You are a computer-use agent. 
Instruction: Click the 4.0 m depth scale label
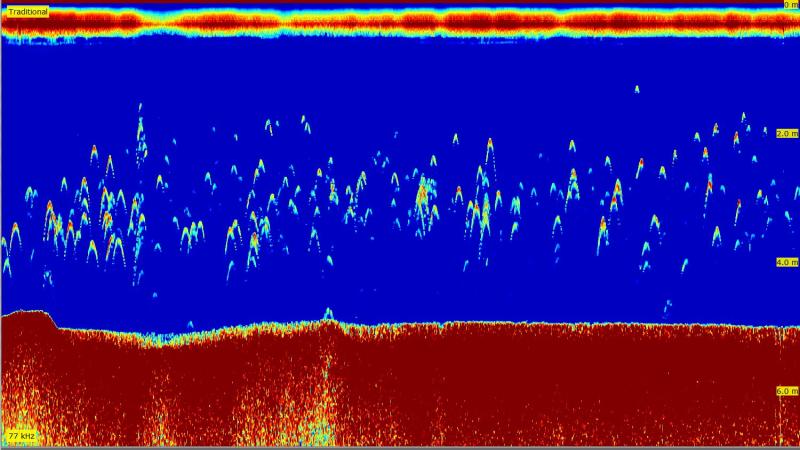click(786, 262)
